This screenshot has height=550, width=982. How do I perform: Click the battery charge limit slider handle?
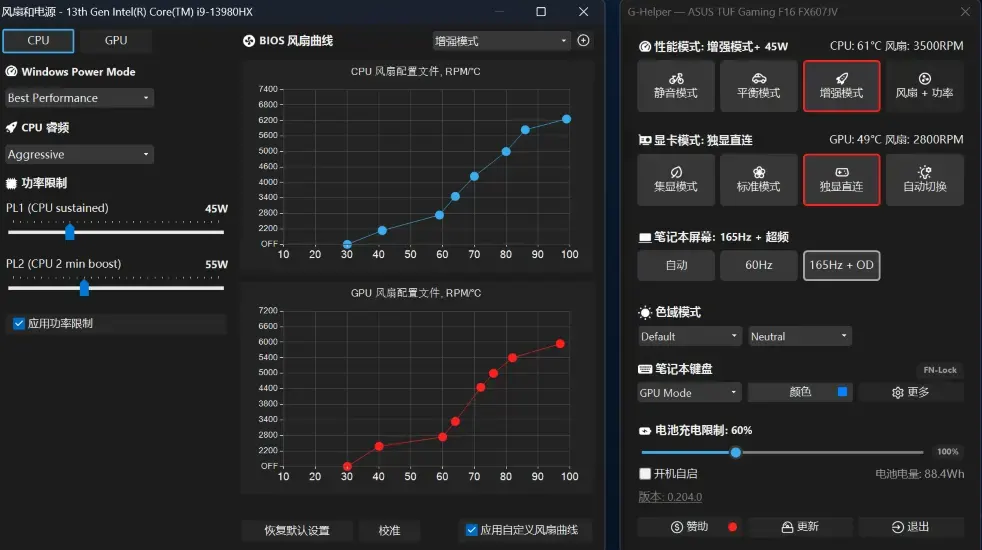[736, 452]
